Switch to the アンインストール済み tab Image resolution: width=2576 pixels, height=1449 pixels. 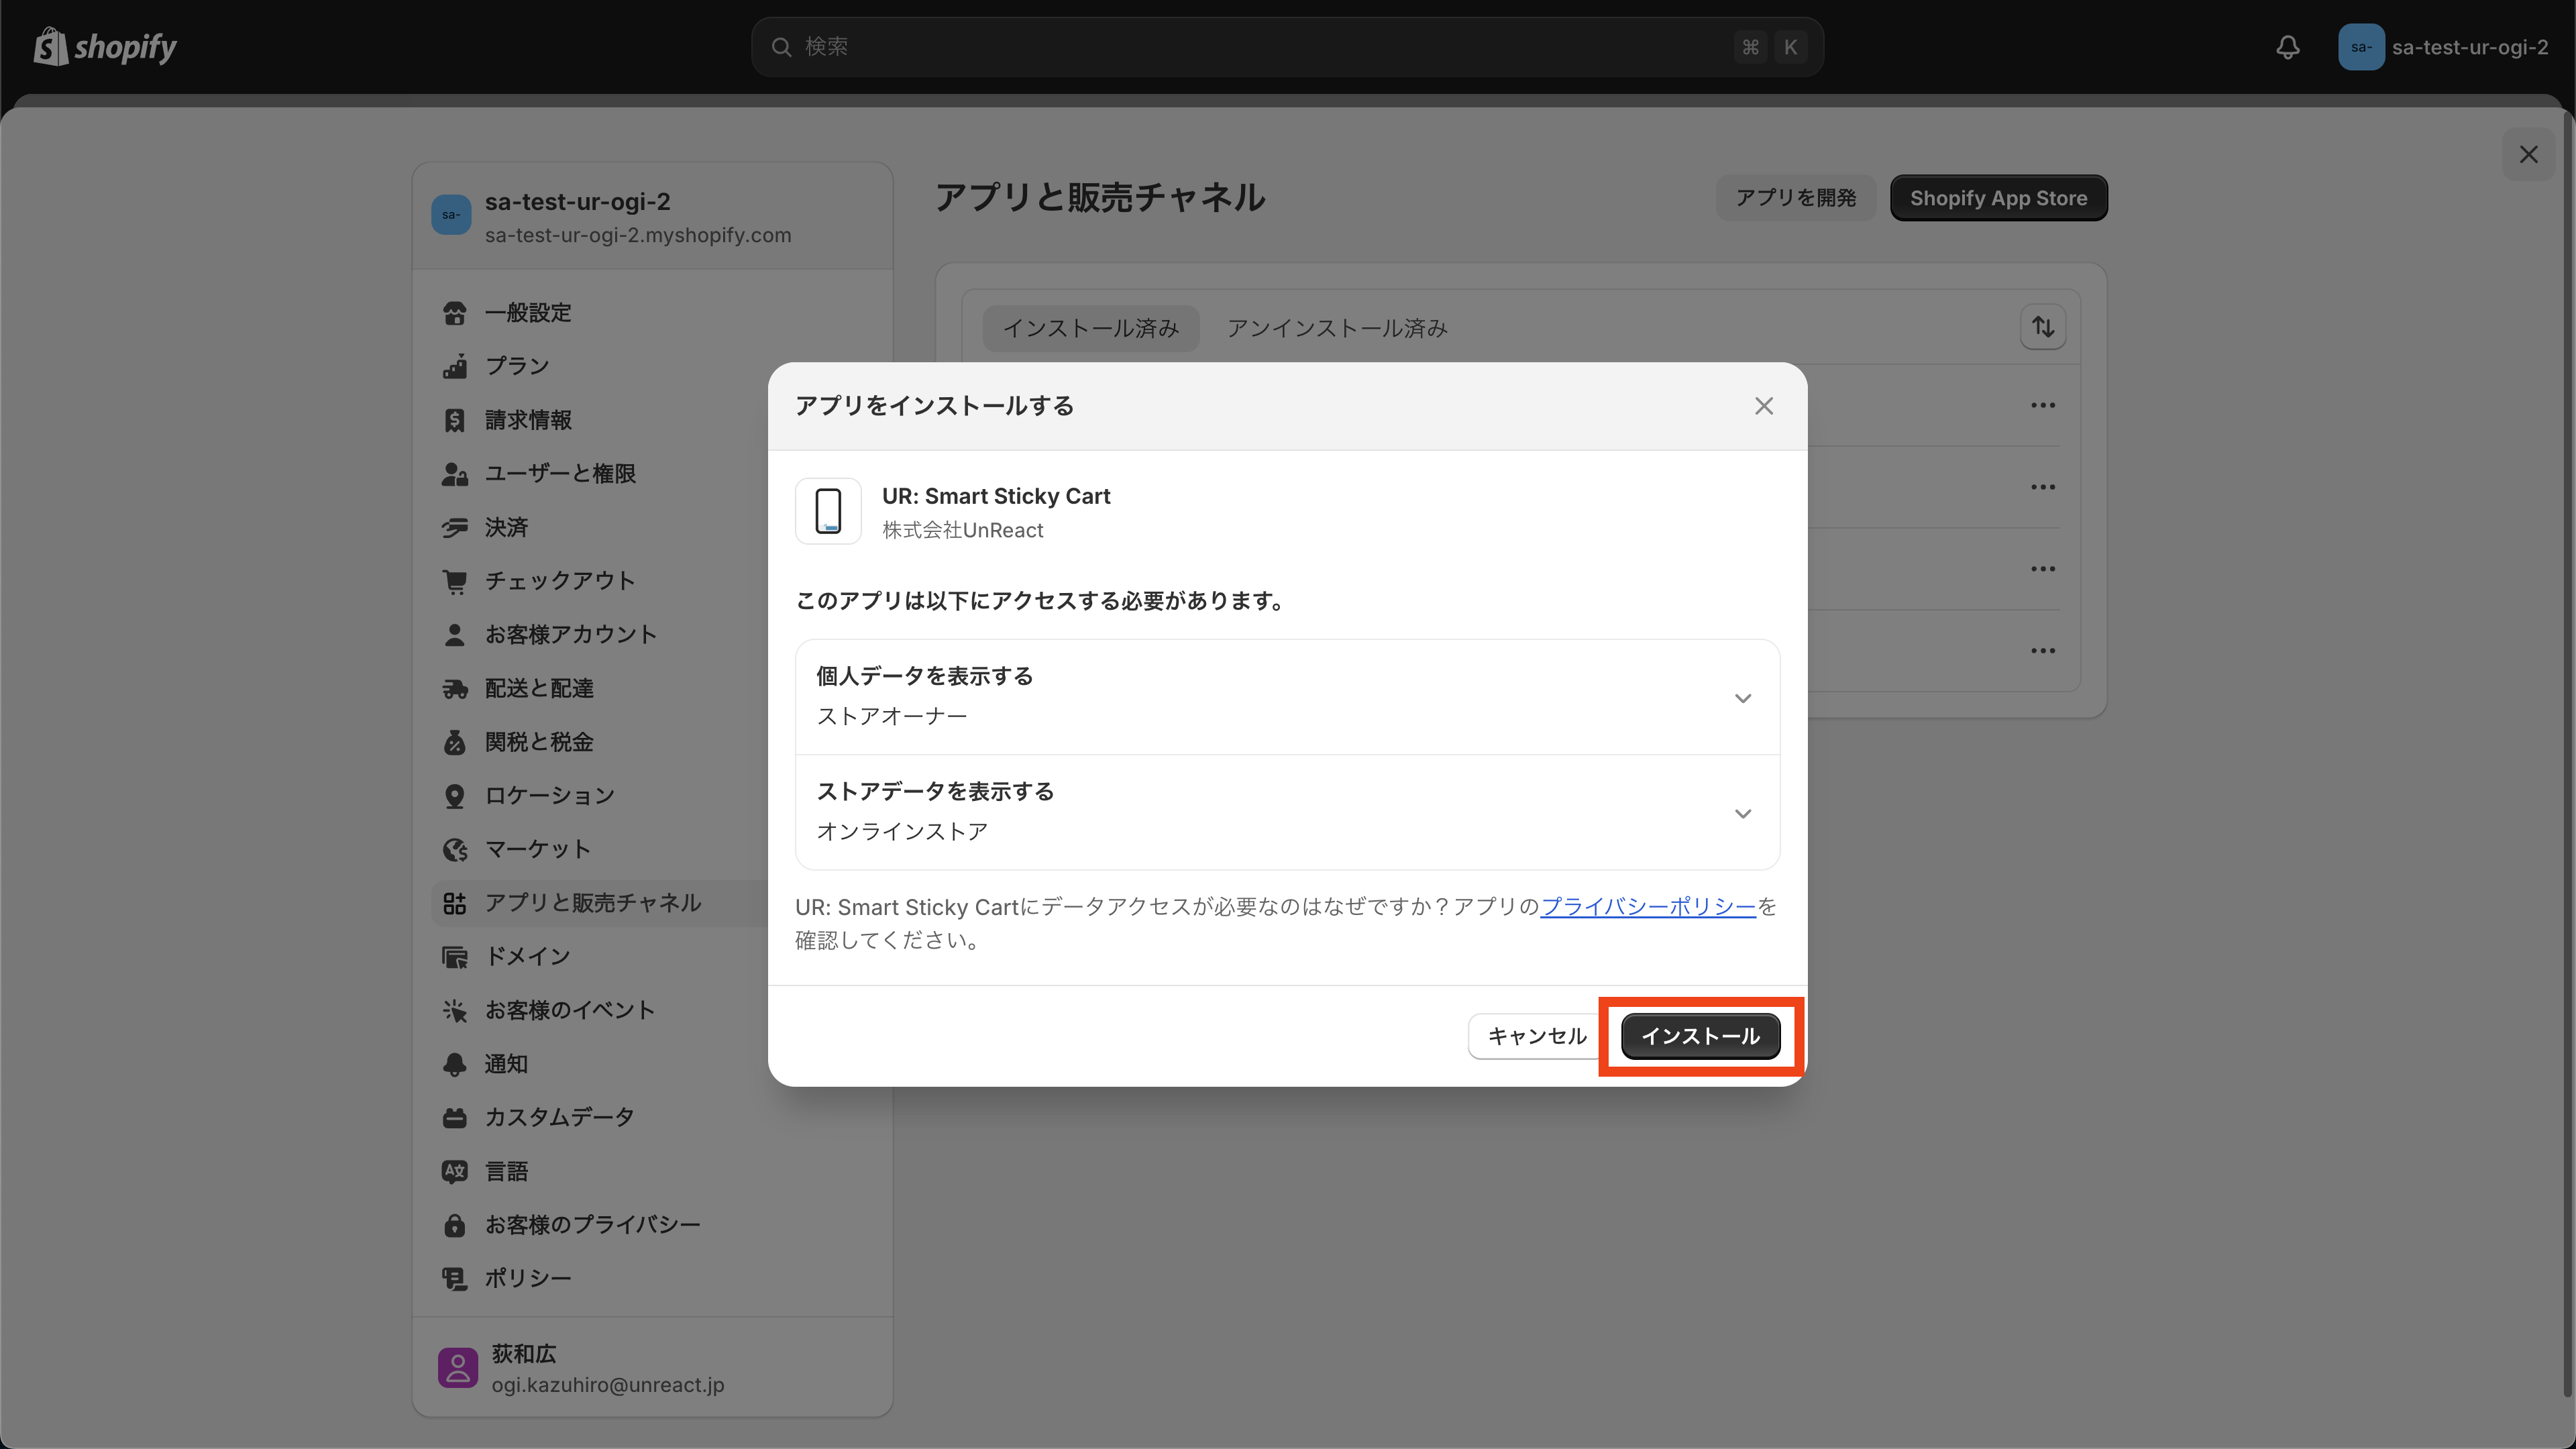click(1336, 327)
